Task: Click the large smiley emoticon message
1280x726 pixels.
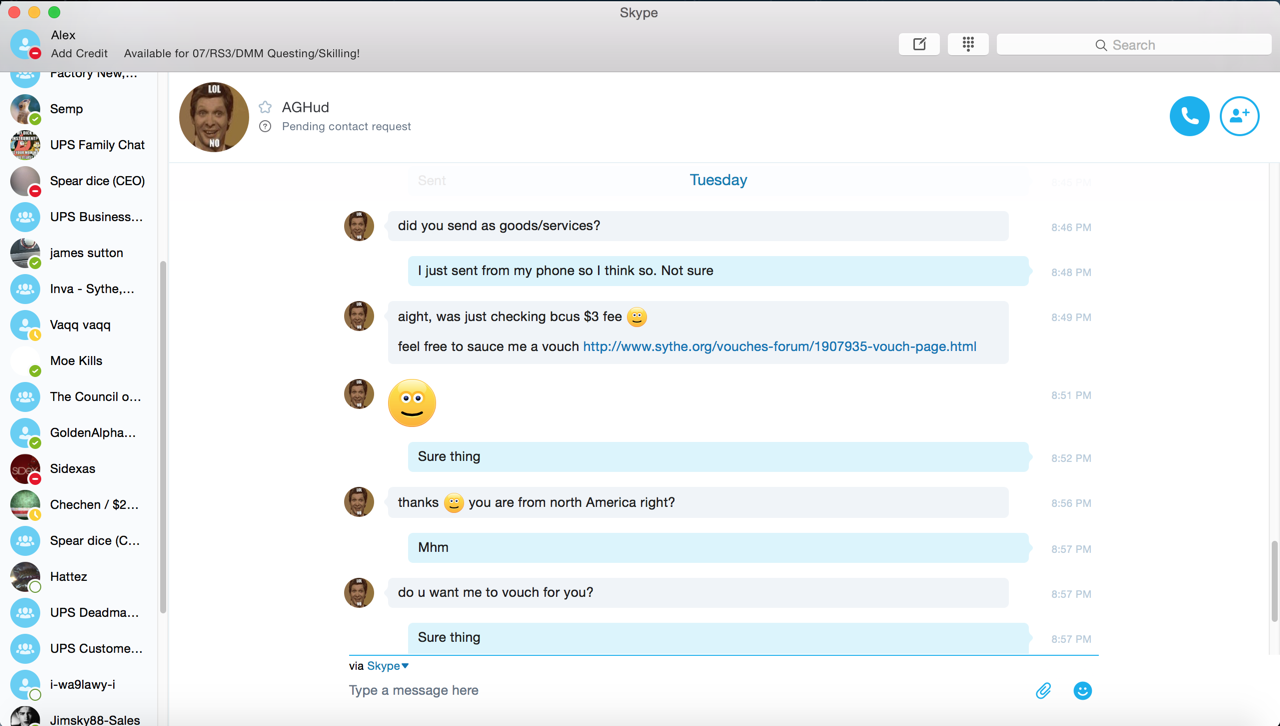Action: click(412, 403)
